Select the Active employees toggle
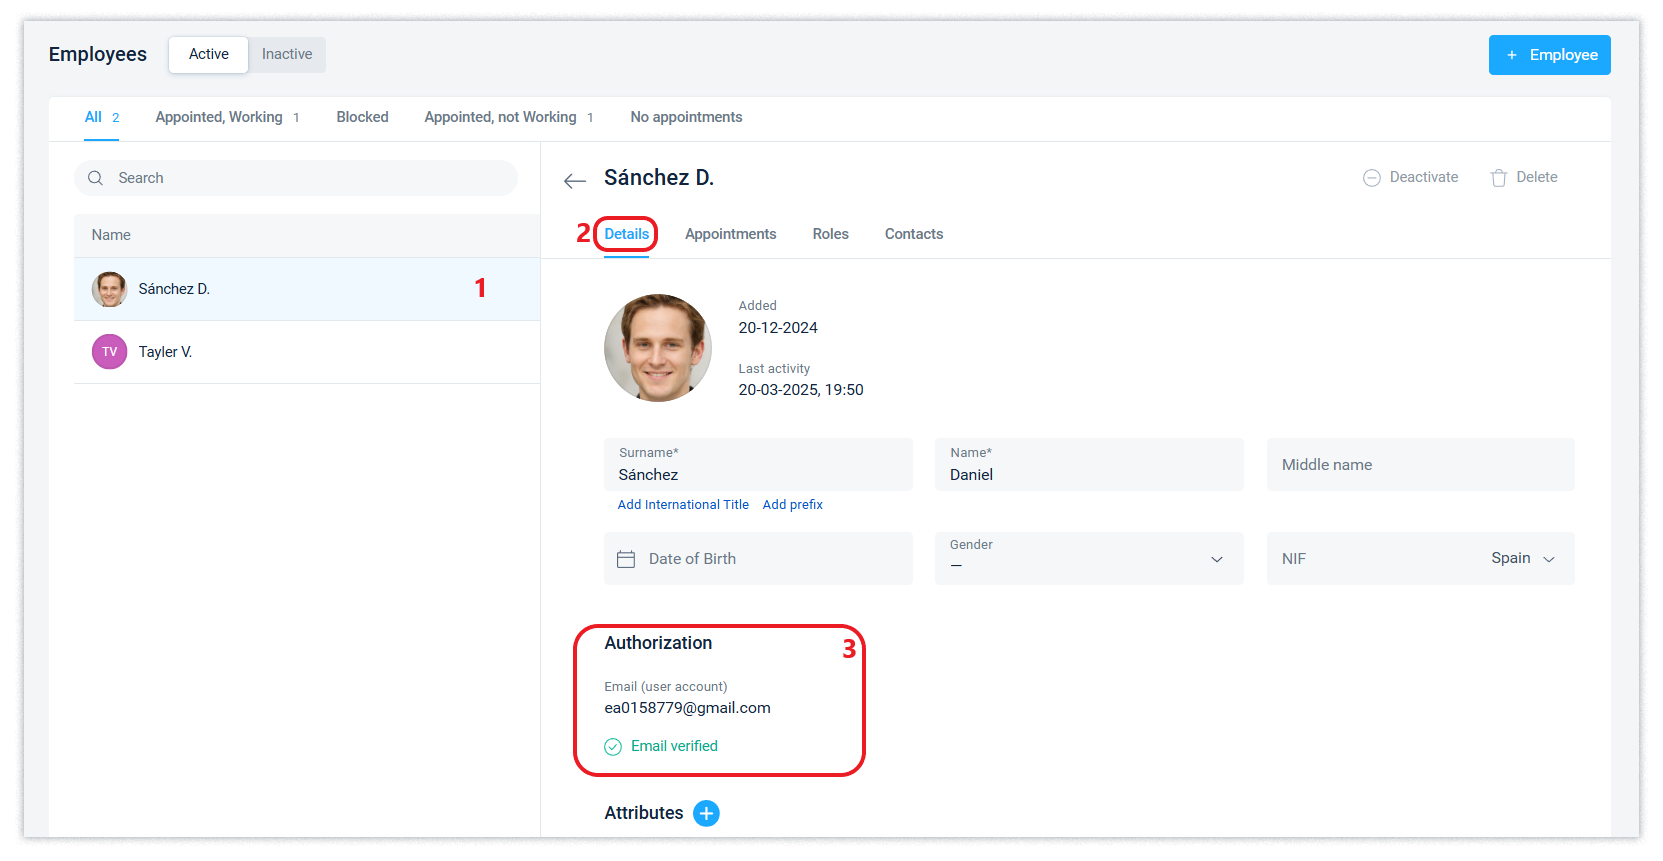Image resolution: width=1663 pixels, height=861 pixels. click(209, 54)
